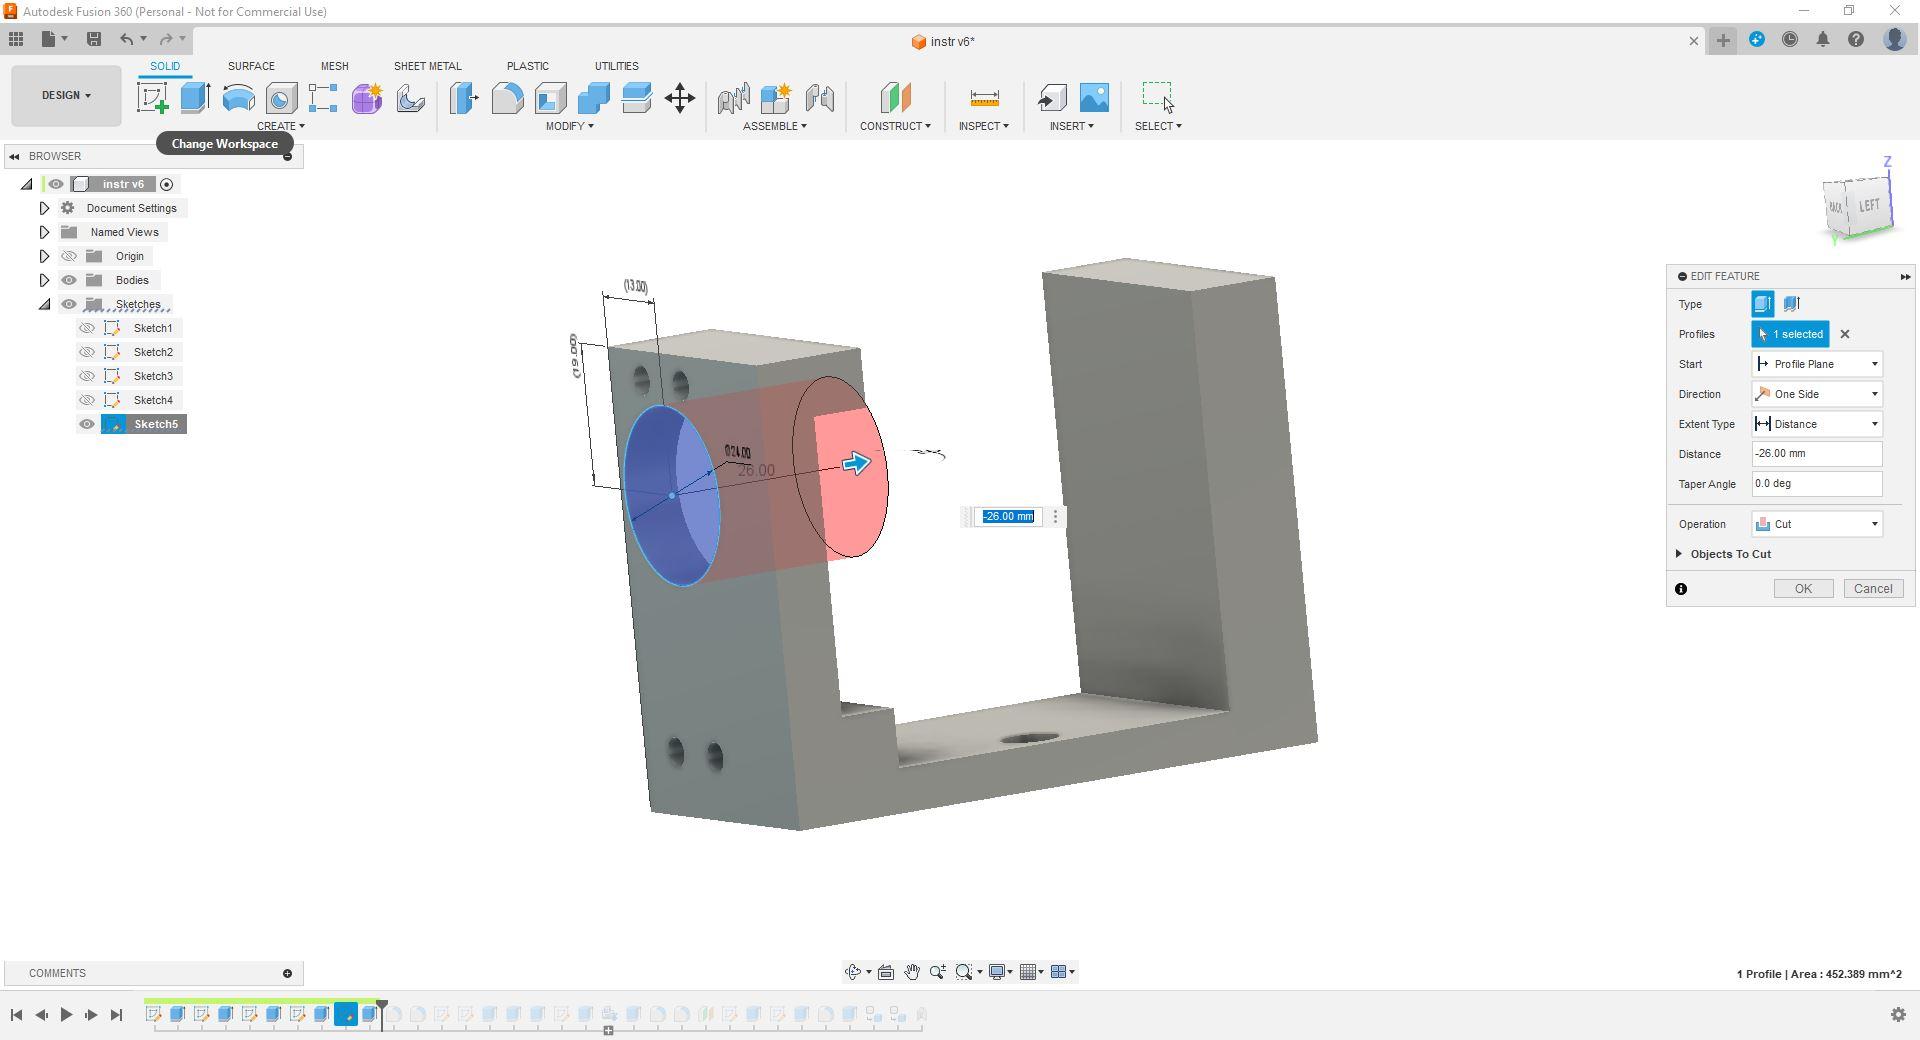Toggle visibility of Sketch3
The height and width of the screenshot is (1040, 1920).
[87, 376]
